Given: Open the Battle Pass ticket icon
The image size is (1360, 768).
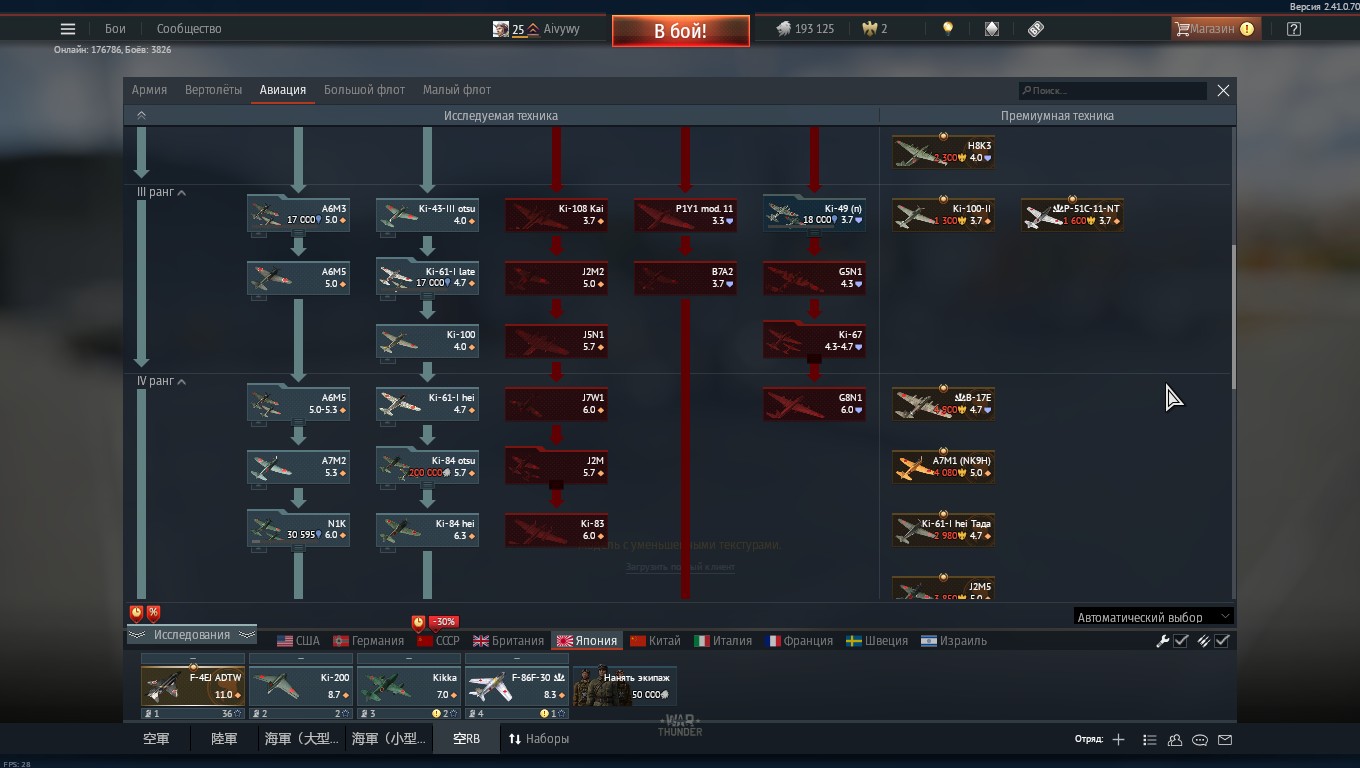Looking at the screenshot, I should (x=1036, y=29).
